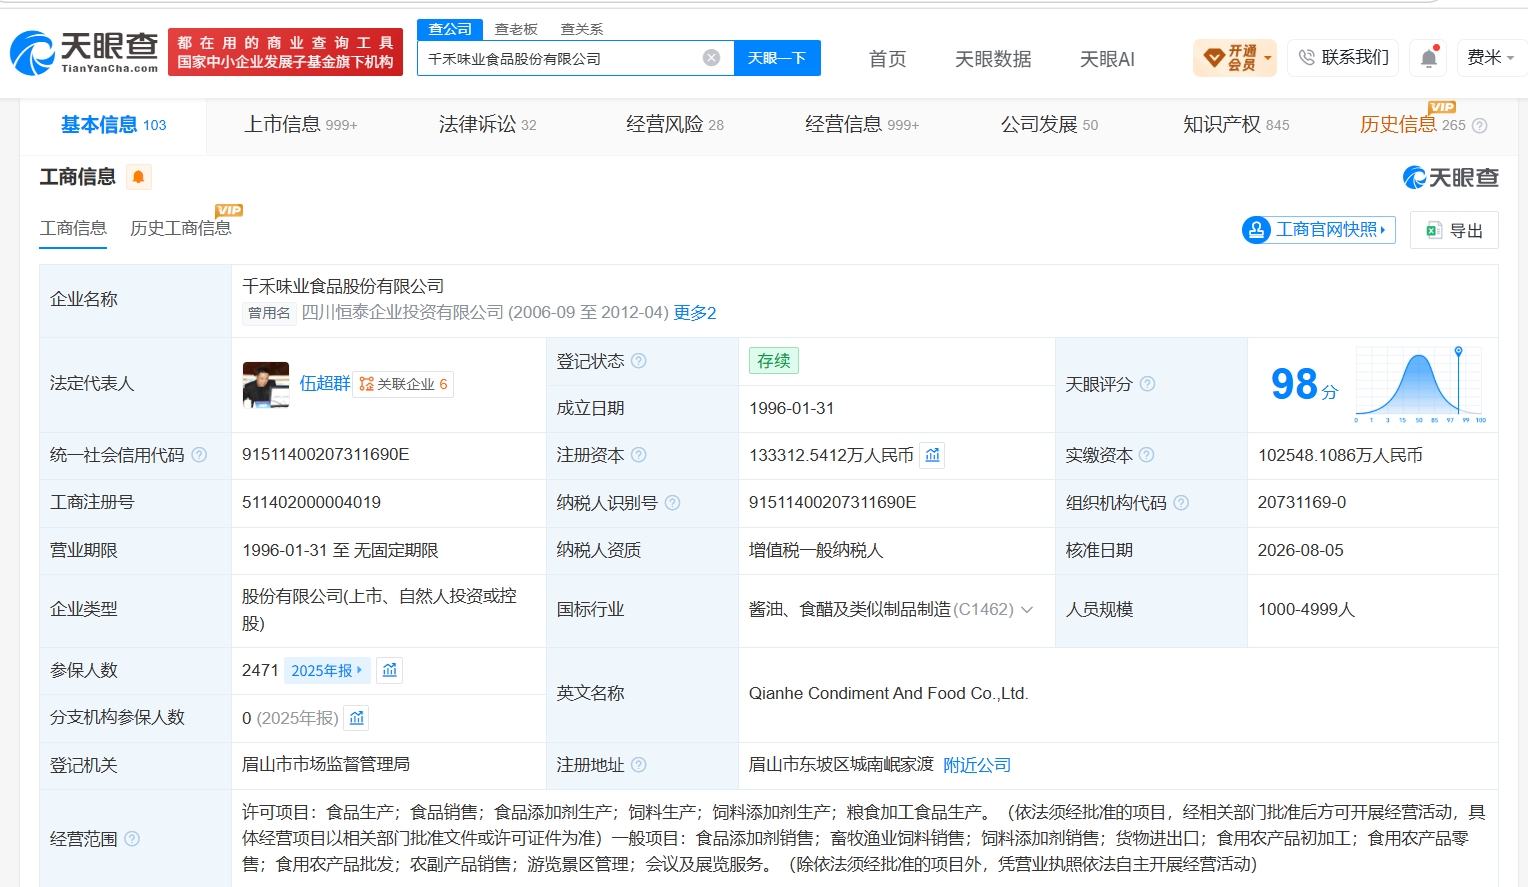Click help icon beside 统一社会信用代码
Screen dimensions: 1528x887
click(199, 455)
